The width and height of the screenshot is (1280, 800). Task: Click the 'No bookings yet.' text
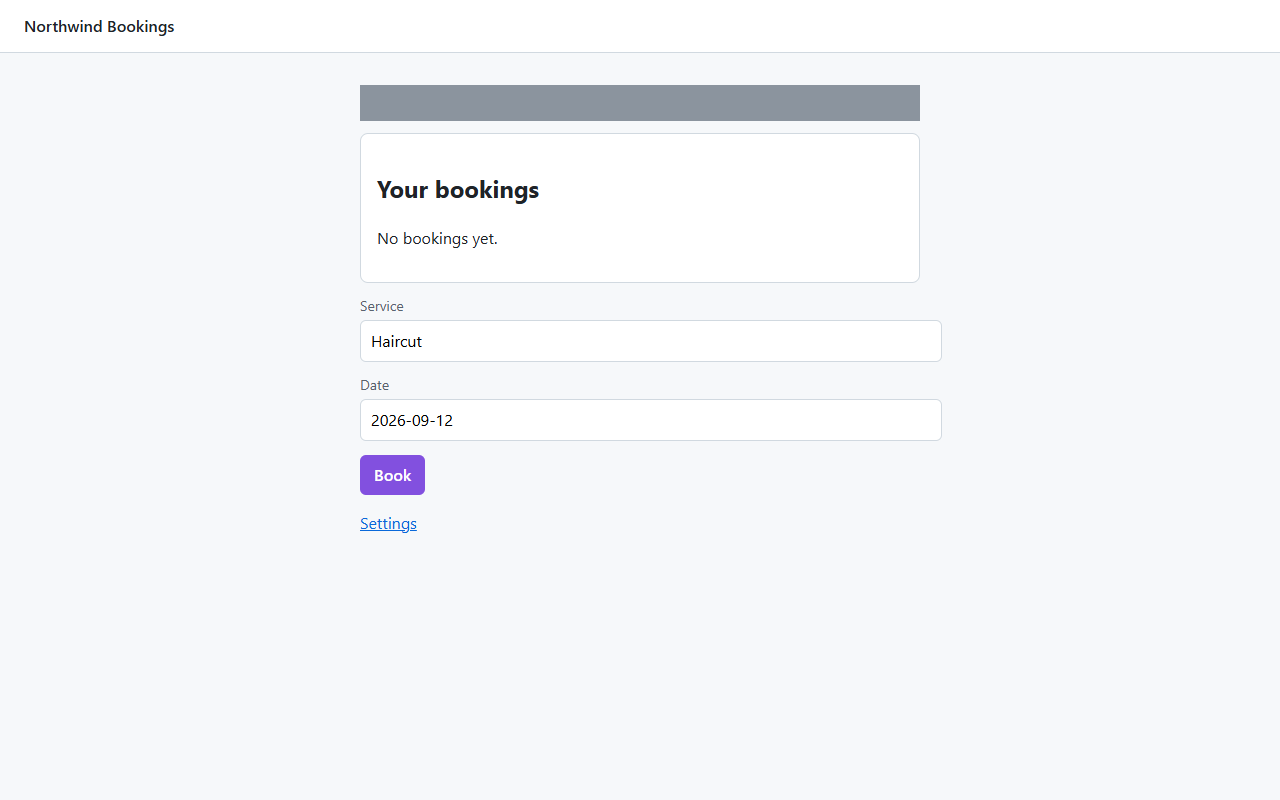pyautogui.click(x=437, y=239)
